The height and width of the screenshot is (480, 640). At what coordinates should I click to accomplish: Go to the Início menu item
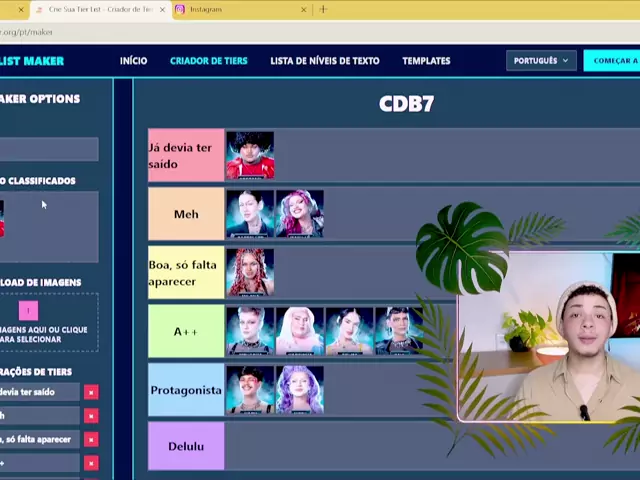[133, 60]
